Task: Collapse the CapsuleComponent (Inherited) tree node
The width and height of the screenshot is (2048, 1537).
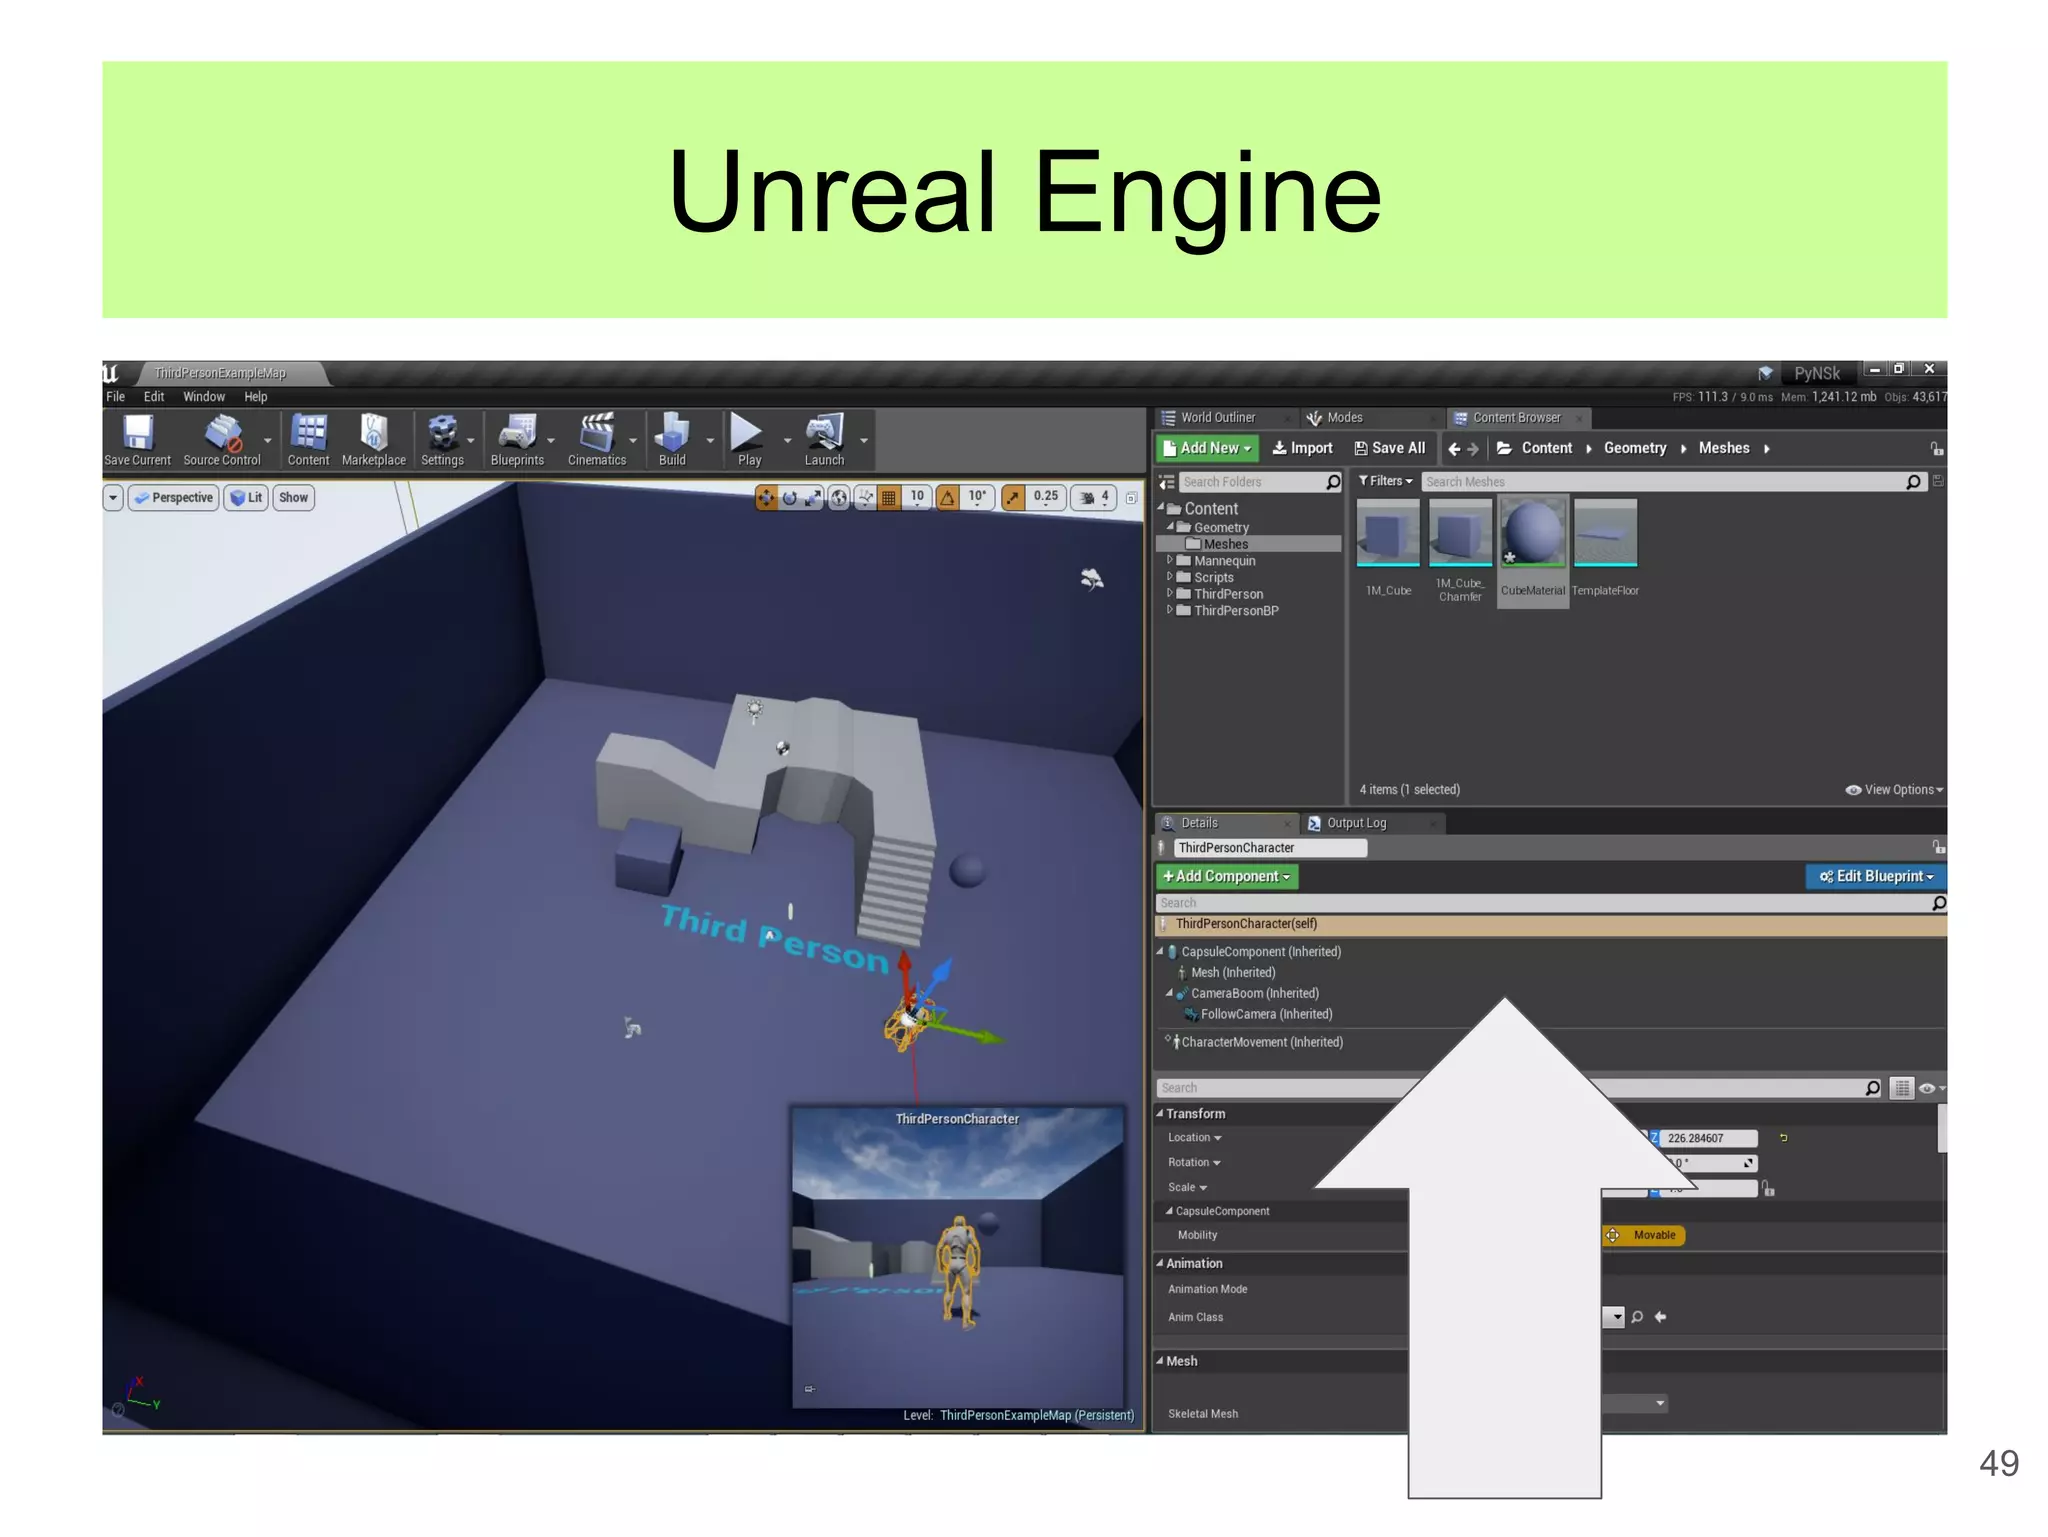Action: point(1160,951)
